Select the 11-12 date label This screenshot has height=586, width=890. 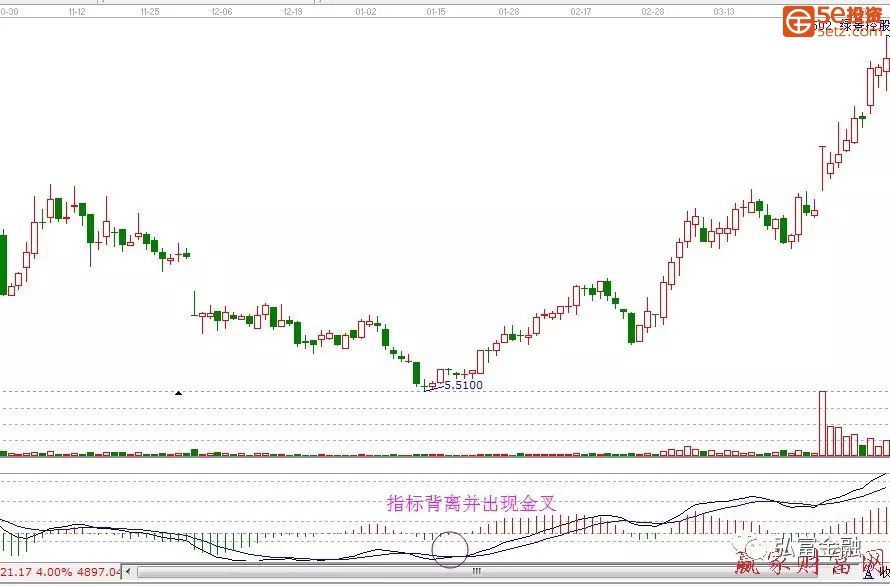click(77, 11)
